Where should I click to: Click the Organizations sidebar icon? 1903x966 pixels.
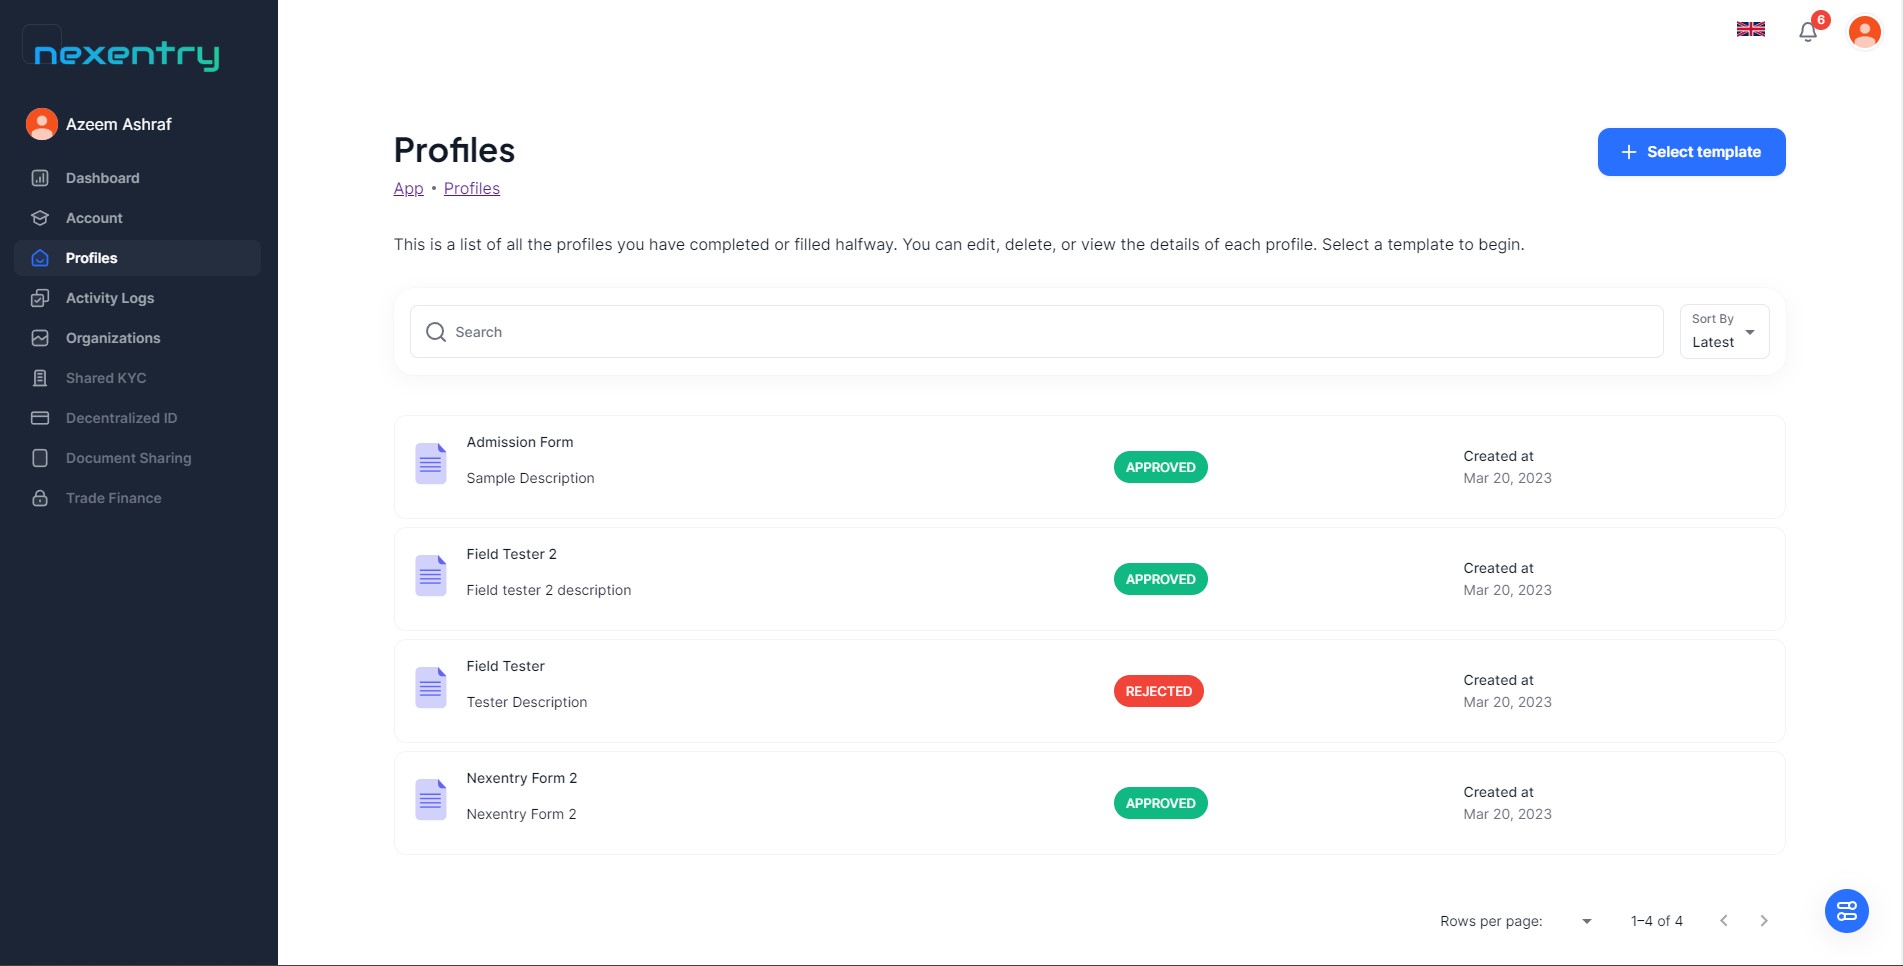40,338
